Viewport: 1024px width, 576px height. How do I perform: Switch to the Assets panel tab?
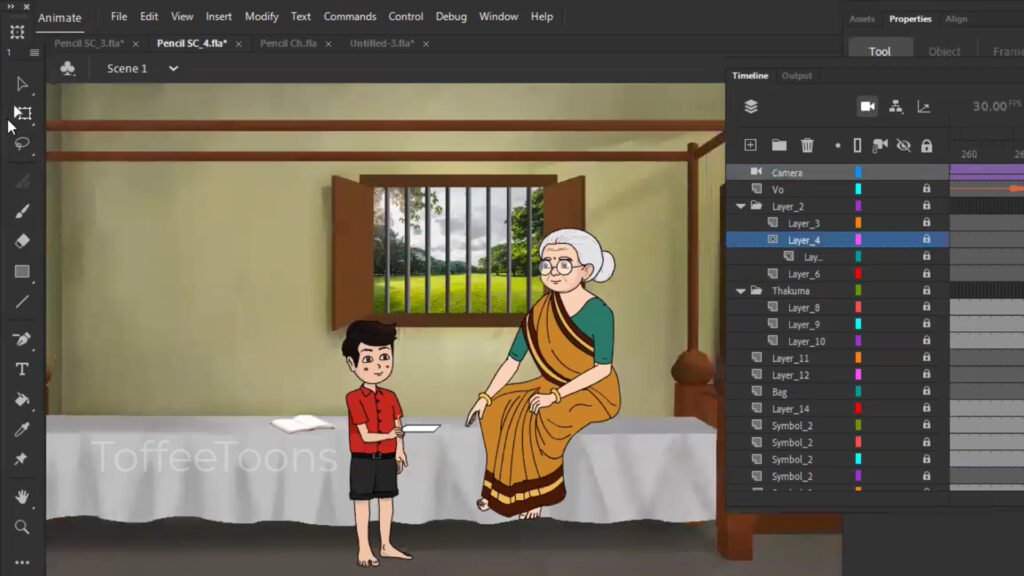point(861,19)
